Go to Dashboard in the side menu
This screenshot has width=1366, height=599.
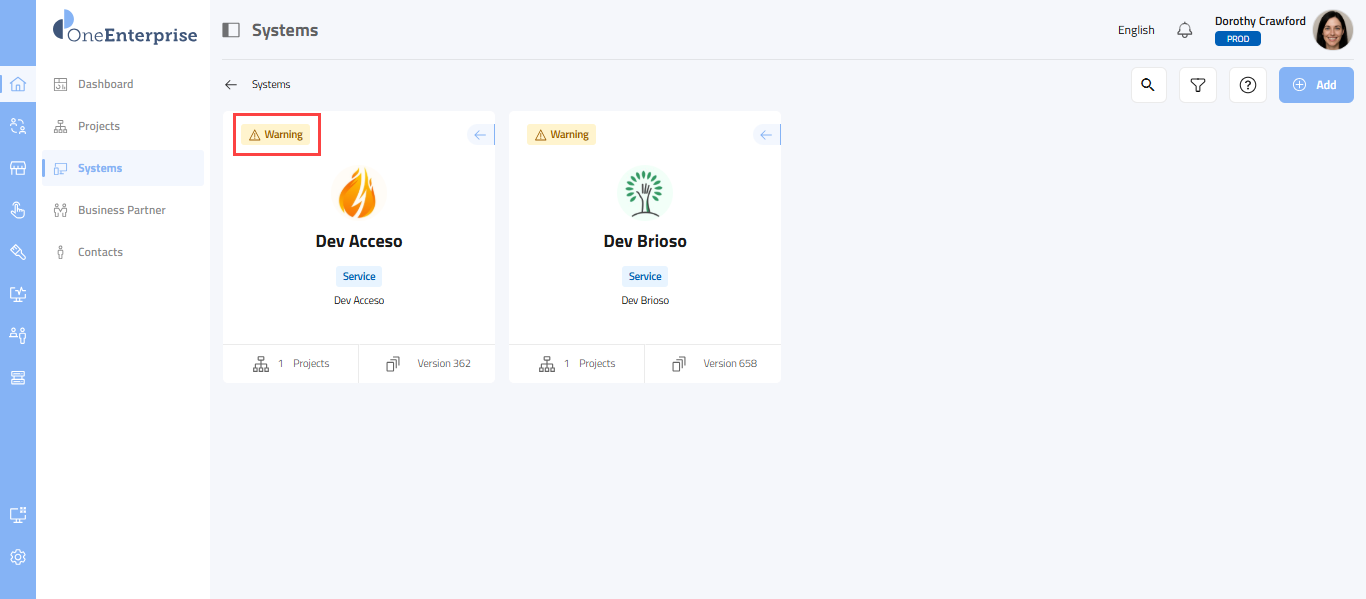click(x=105, y=84)
